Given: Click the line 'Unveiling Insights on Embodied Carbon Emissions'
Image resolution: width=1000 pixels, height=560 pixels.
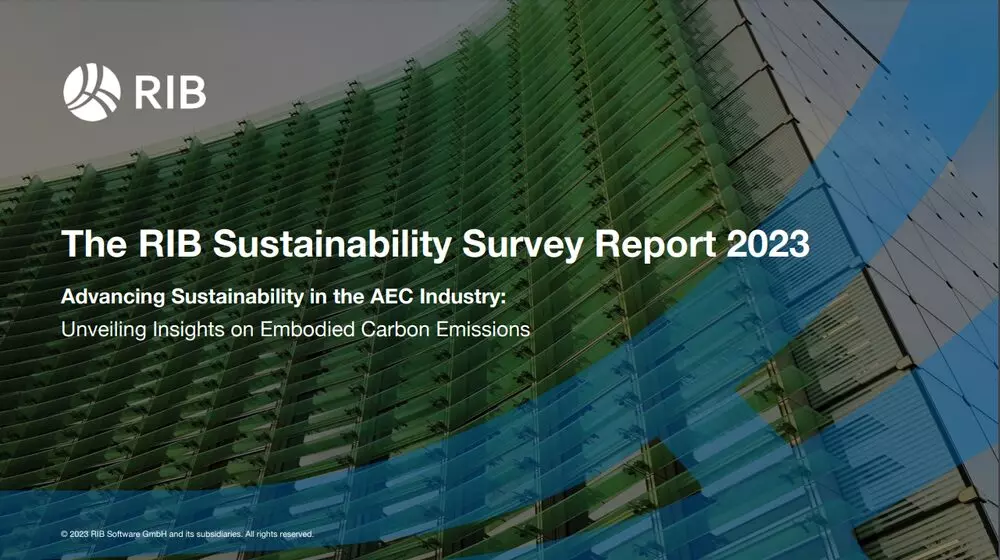Looking at the screenshot, I should [x=295, y=329].
